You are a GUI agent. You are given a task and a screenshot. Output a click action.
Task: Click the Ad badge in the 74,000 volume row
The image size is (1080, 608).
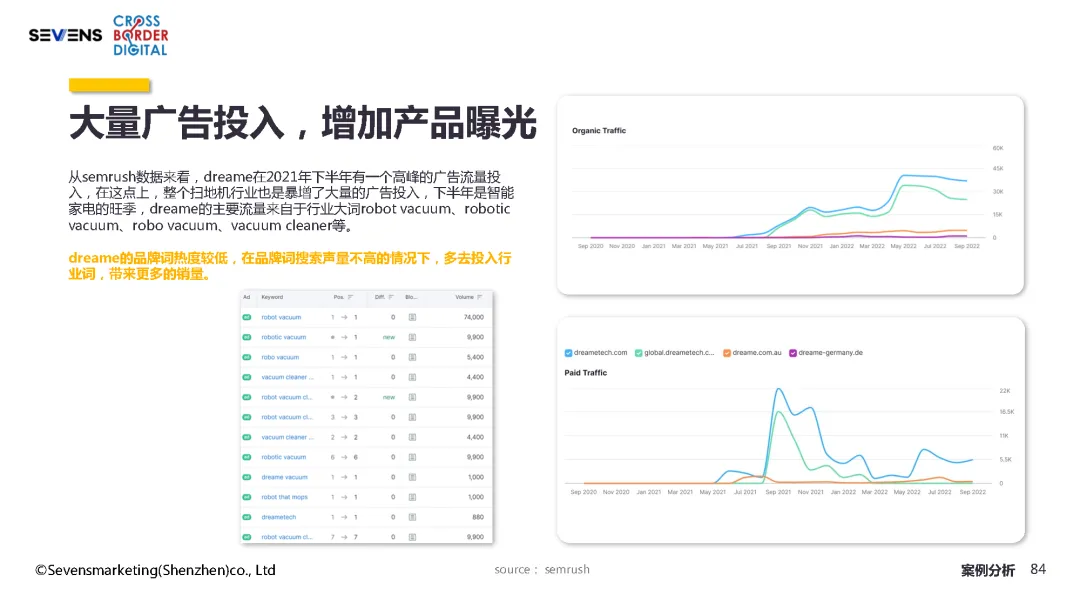[x=247, y=317]
